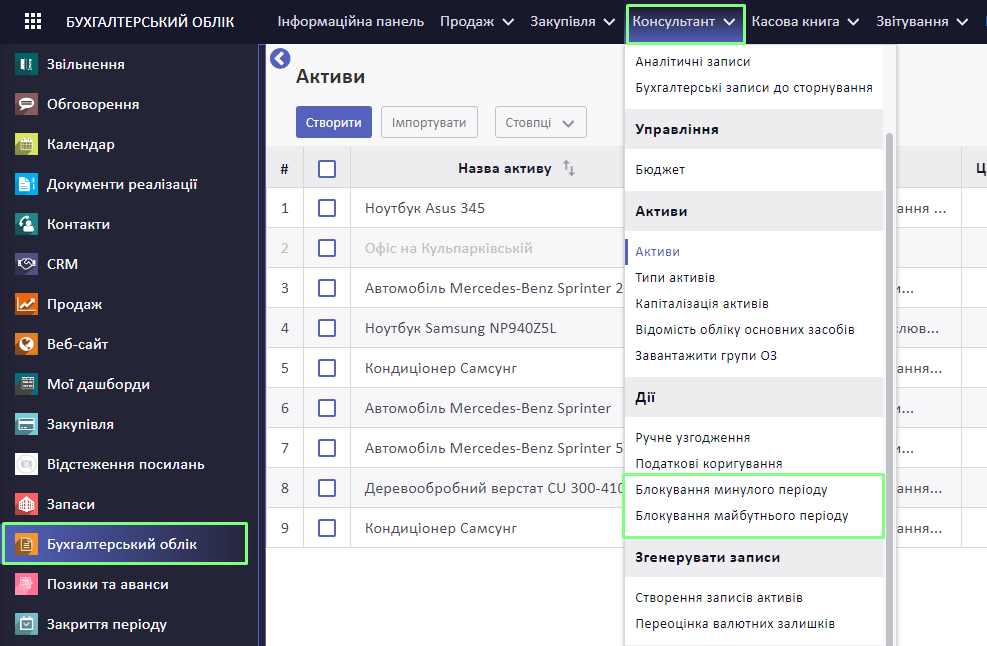Expand the Стовпці dropdown
This screenshot has width=987, height=646.
(x=541, y=122)
